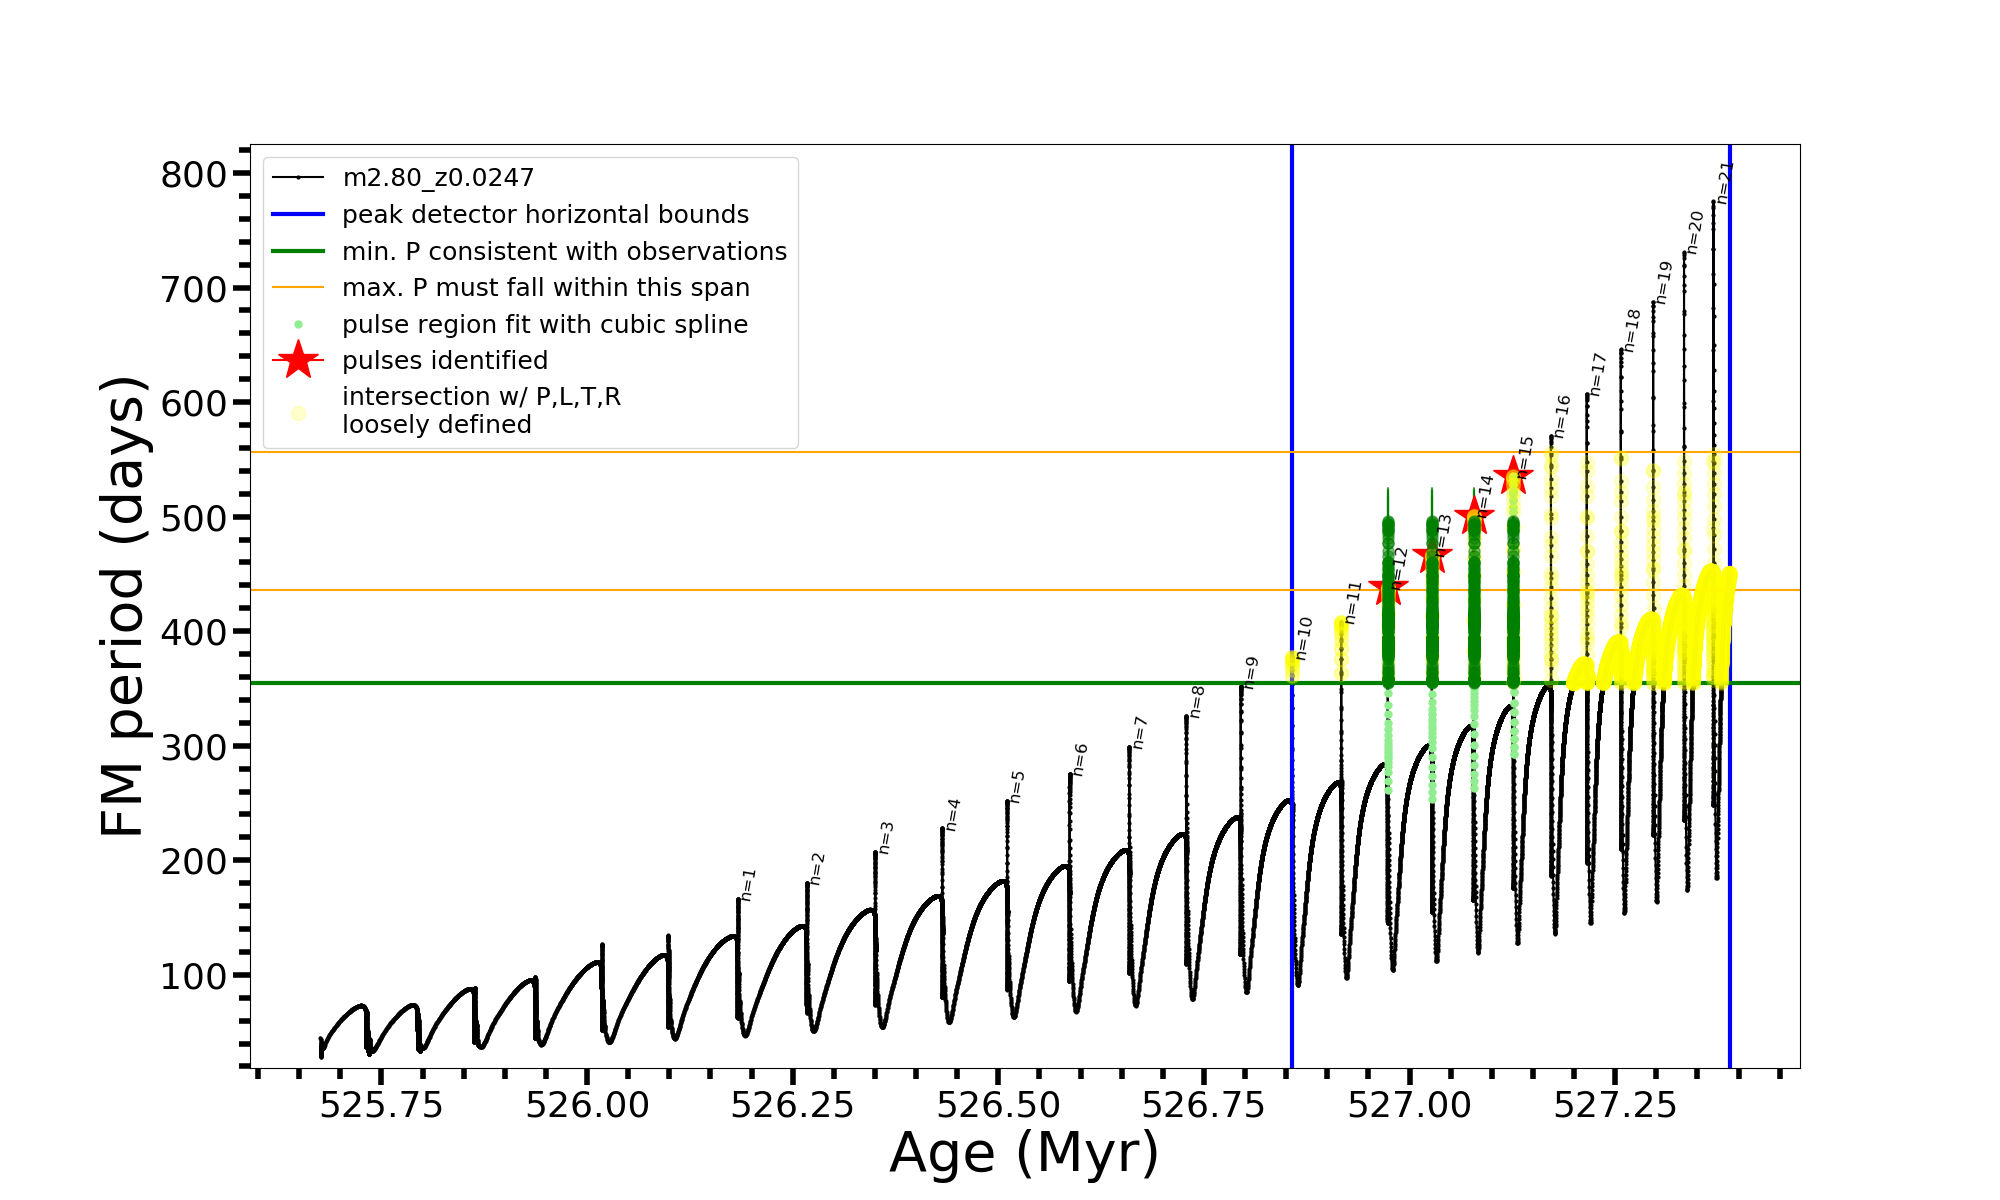Click the light green dot in legend

298,324
